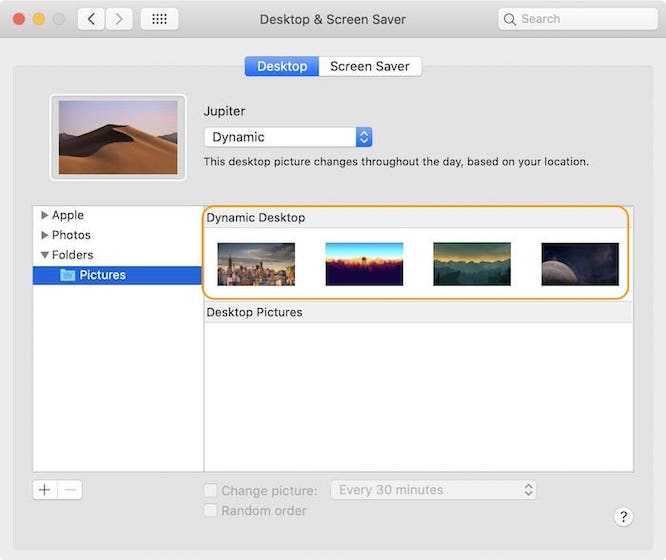Switch to the Desktop tab

tap(282, 66)
